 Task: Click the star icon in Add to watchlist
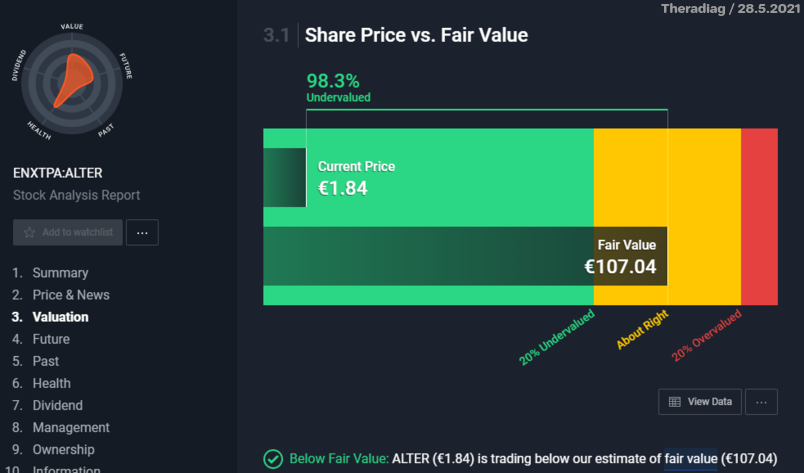tap(30, 232)
